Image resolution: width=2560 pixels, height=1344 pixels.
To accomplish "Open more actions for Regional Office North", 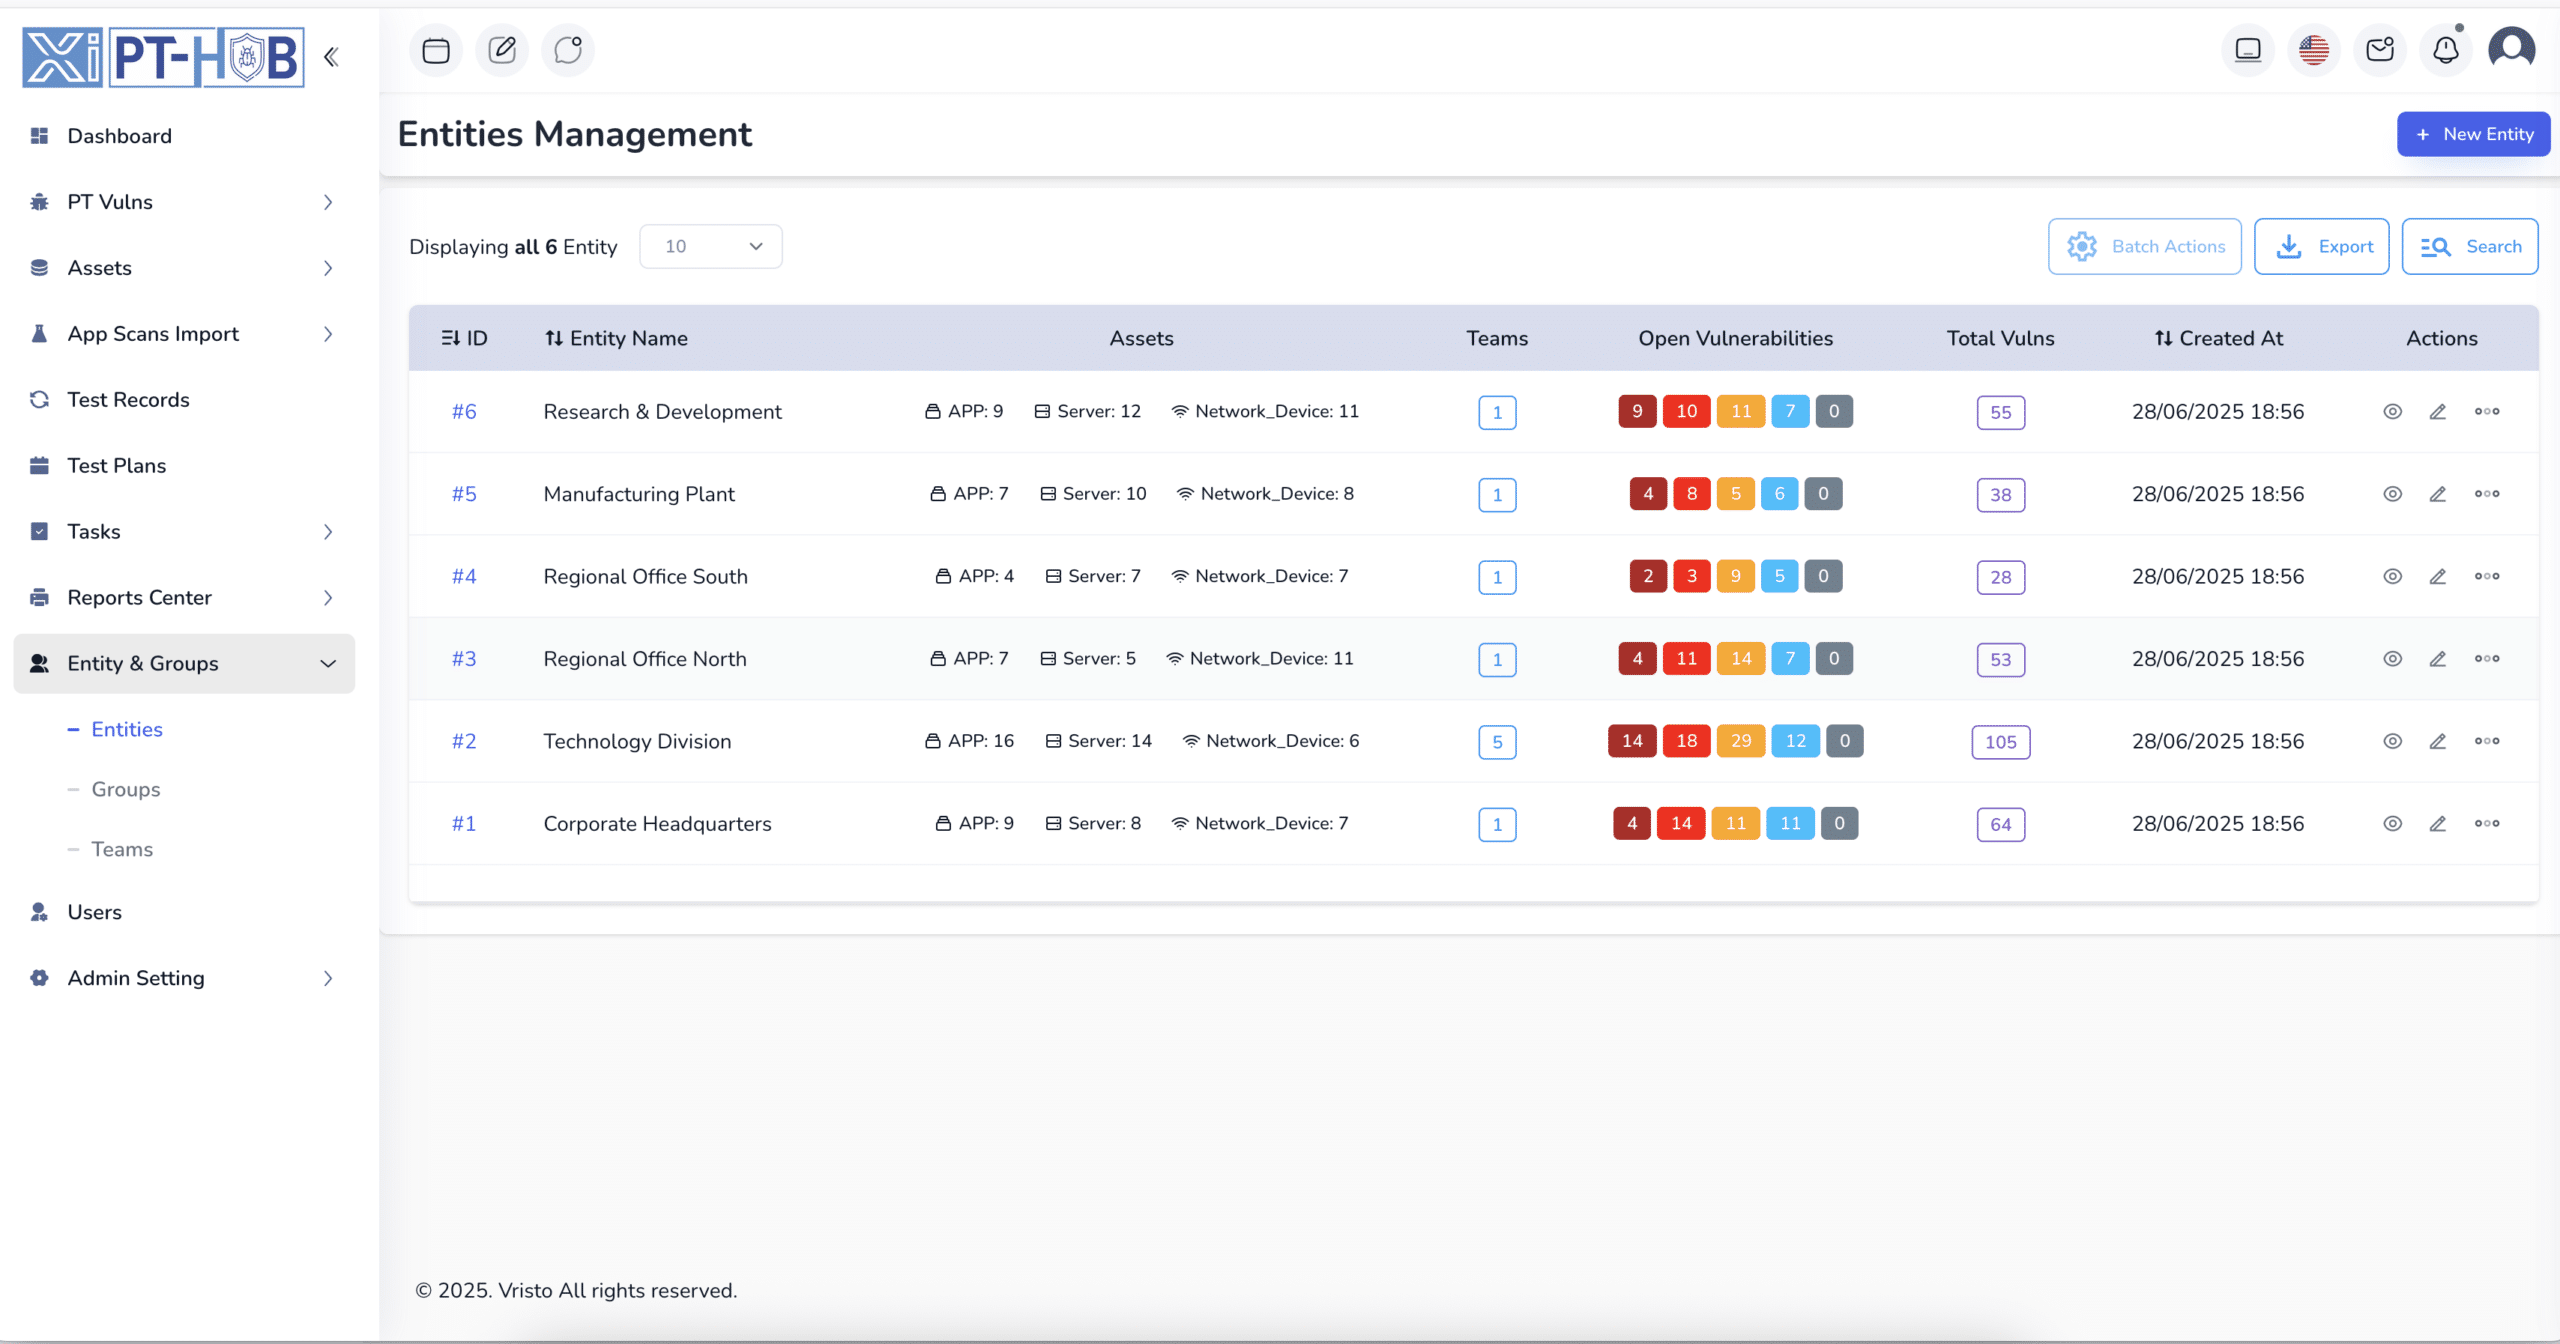I will [x=2487, y=659].
